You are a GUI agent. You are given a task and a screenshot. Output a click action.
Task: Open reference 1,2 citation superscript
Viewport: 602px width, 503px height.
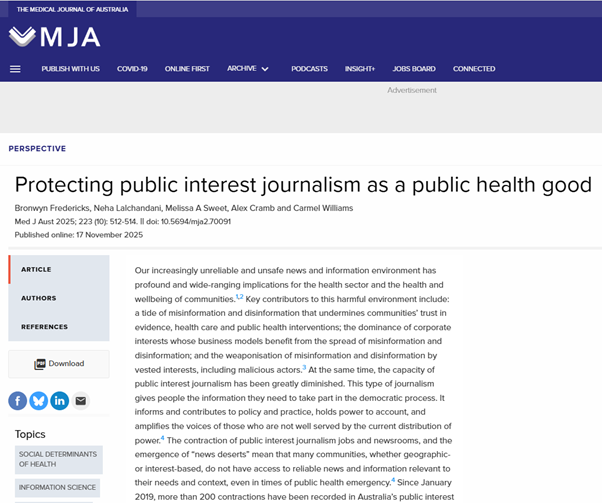[x=240, y=296]
